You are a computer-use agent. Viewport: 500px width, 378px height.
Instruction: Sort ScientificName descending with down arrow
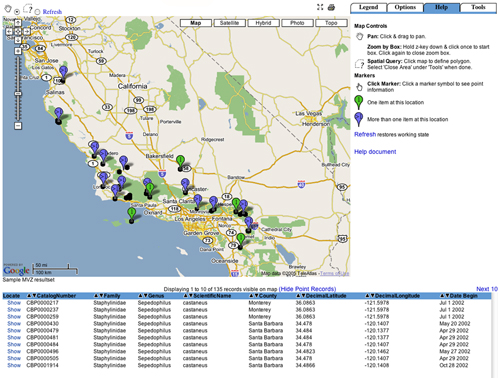pyautogui.click(x=191, y=296)
